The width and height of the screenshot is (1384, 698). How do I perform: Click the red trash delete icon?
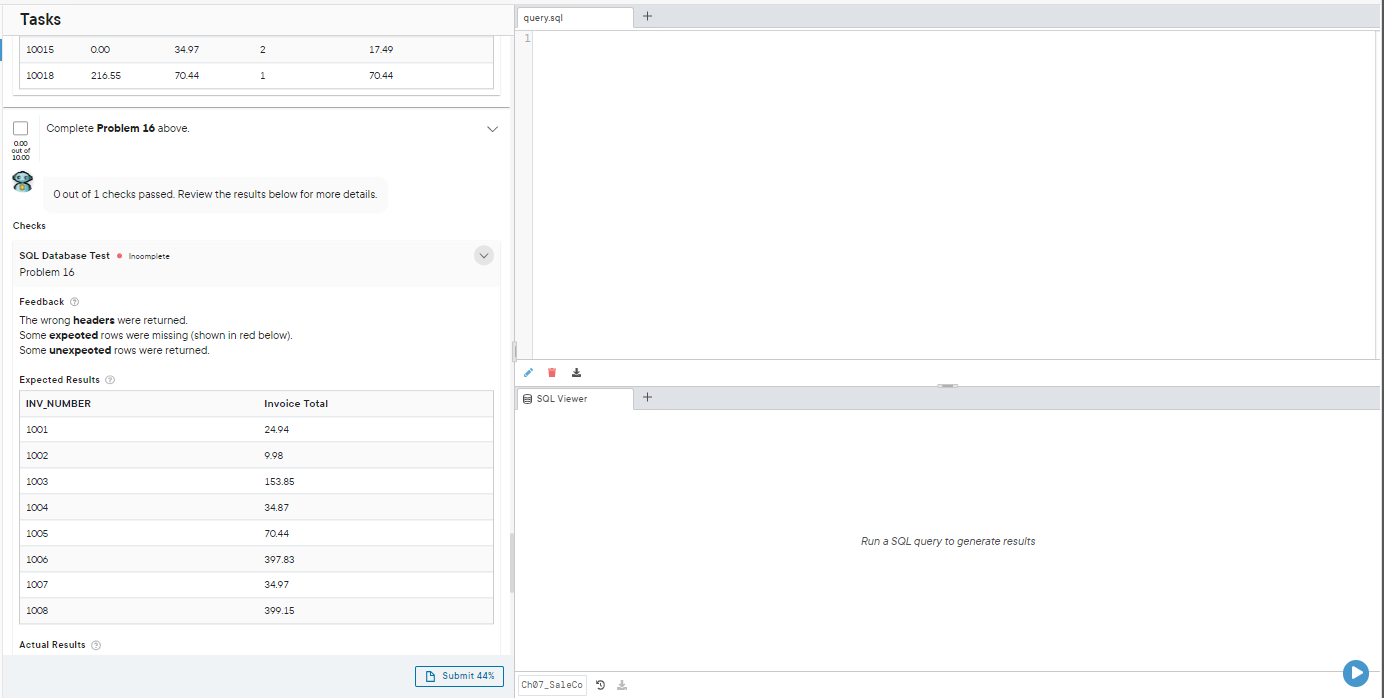click(x=552, y=373)
